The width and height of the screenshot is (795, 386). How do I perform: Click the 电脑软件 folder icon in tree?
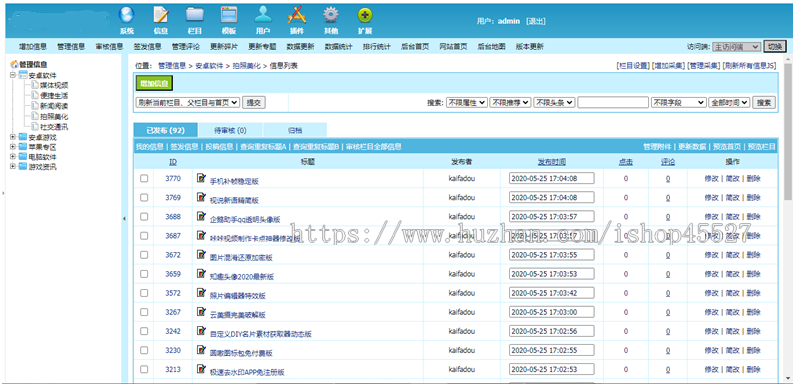tap(22, 157)
